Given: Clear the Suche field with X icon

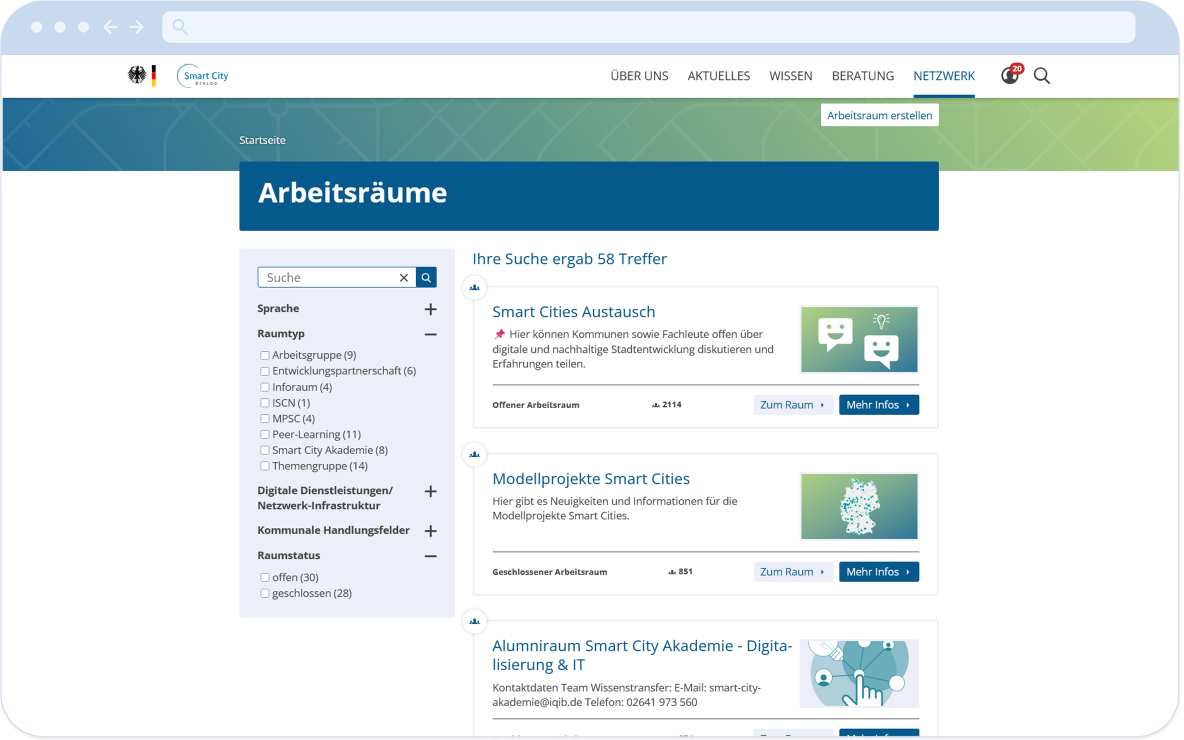Looking at the screenshot, I should 404,278.
